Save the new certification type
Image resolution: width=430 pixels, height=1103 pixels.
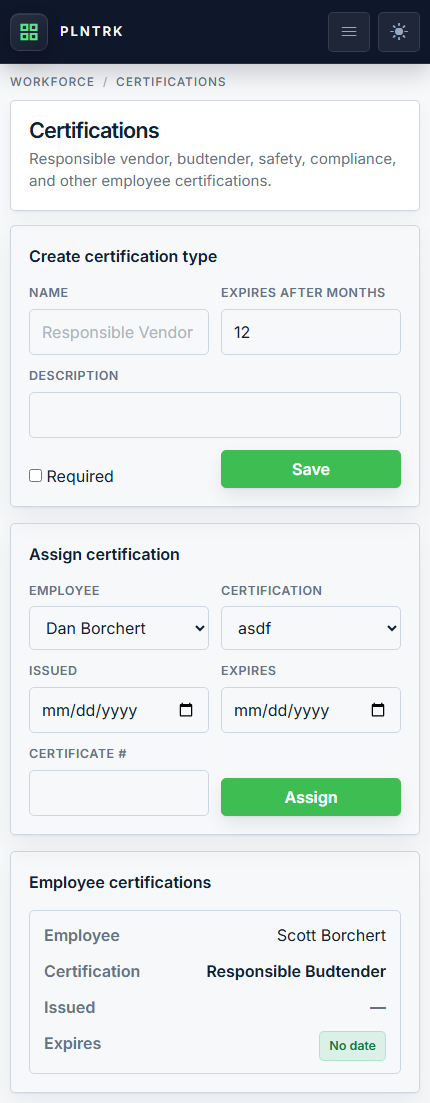(311, 469)
